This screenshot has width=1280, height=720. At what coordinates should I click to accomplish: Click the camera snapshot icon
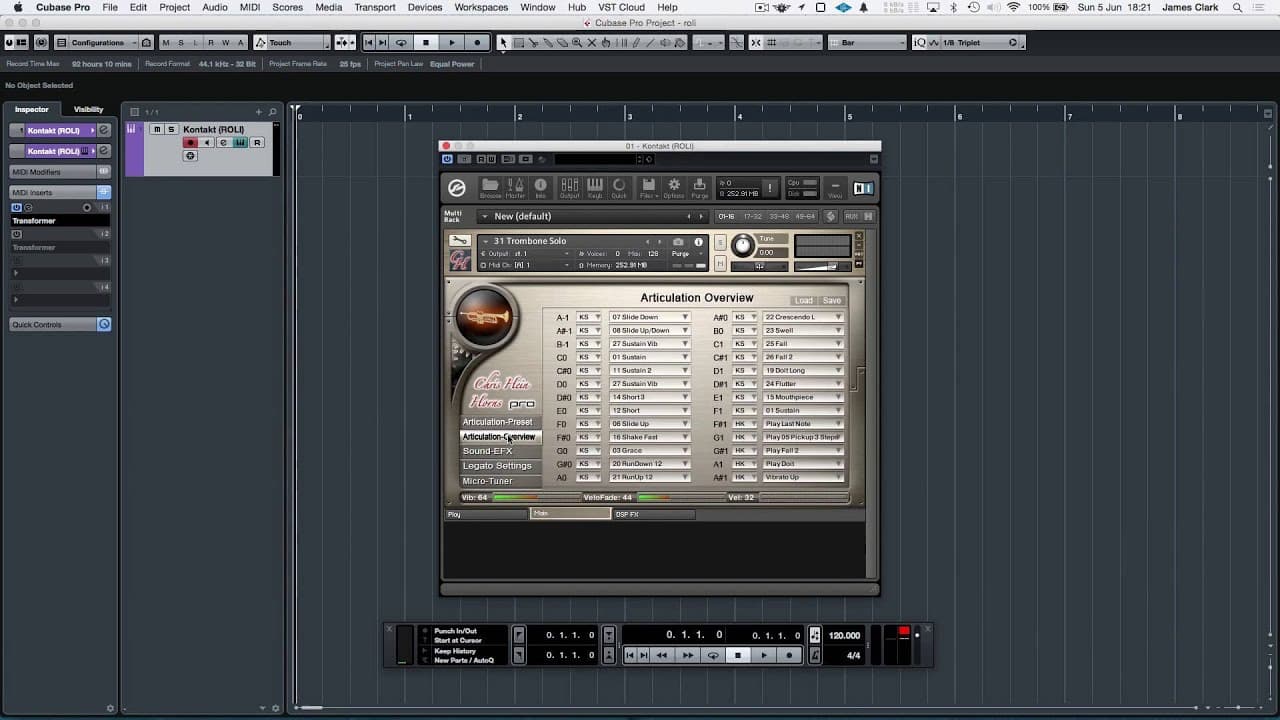point(678,241)
